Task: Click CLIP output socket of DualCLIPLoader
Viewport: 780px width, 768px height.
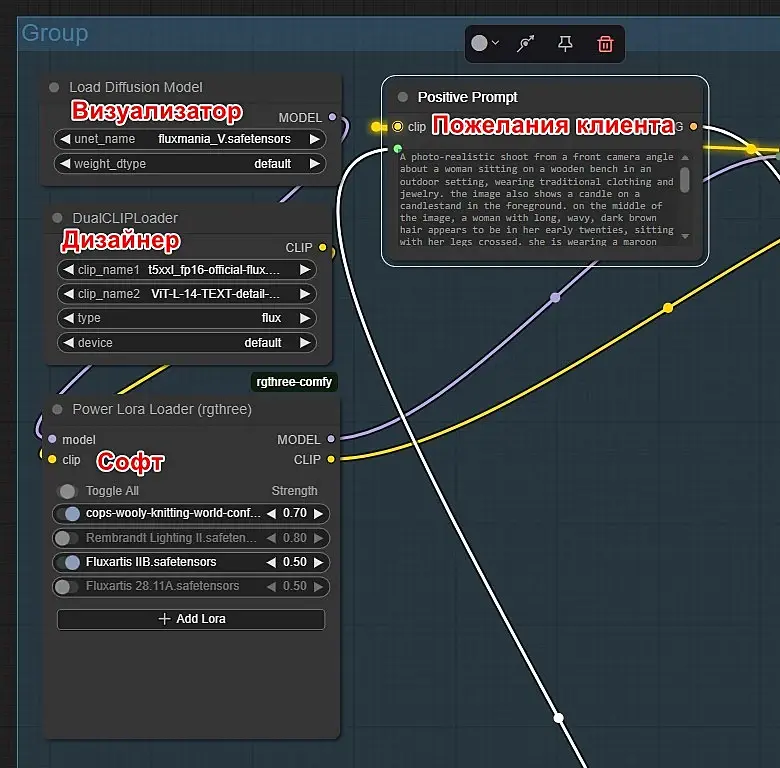Action: tap(322, 247)
